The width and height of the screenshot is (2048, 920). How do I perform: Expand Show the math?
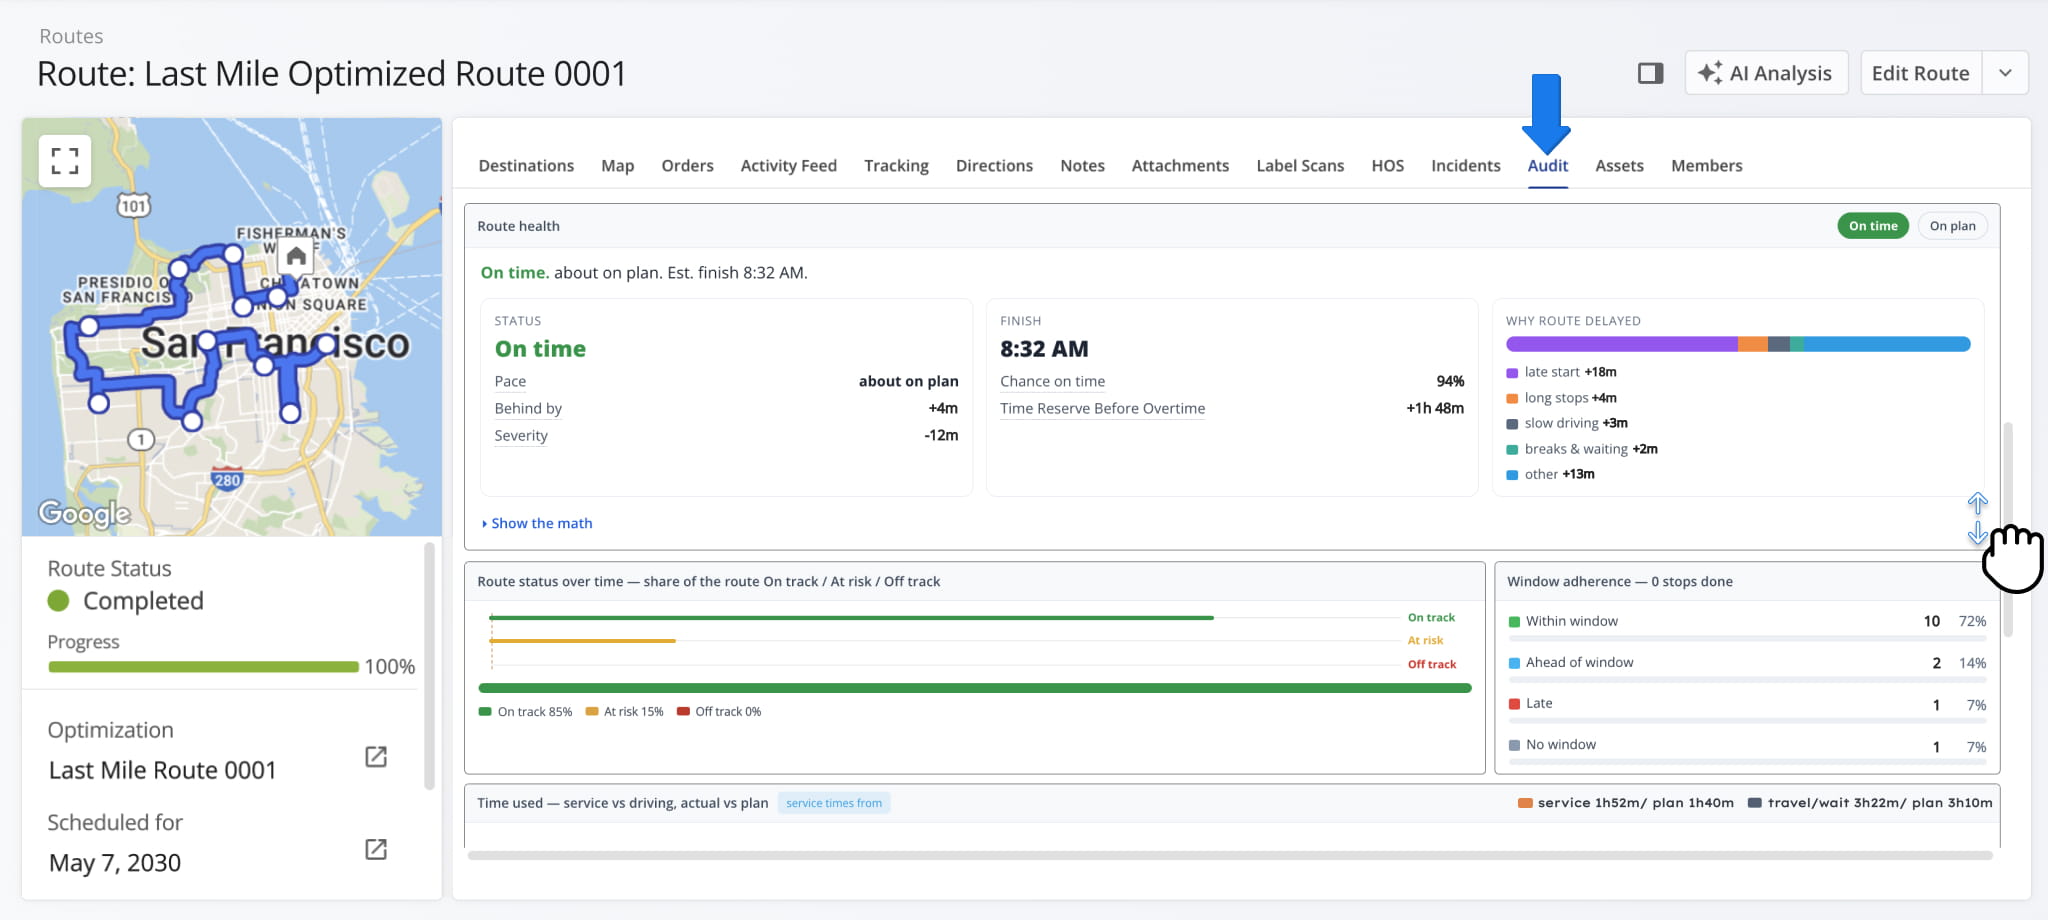pyautogui.click(x=537, y=523)
